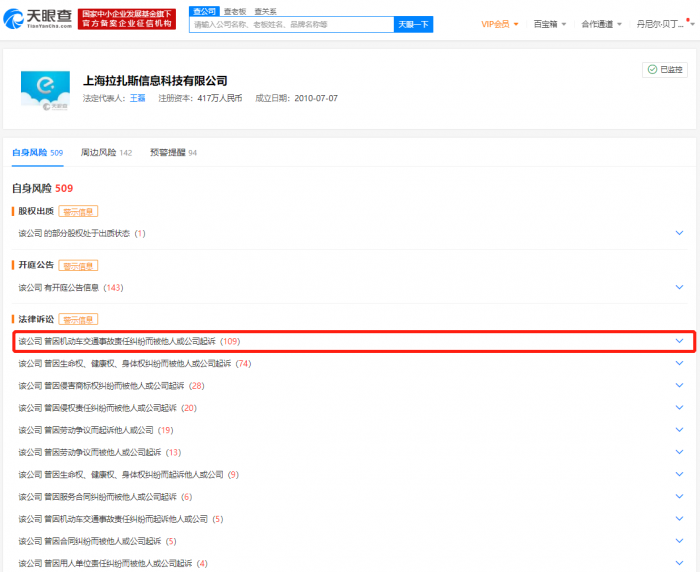Viewport: 700px width, 572px height.
Task: Expand the life and health rights suing others (9) chevron
Action: click(x=679, y=474)
